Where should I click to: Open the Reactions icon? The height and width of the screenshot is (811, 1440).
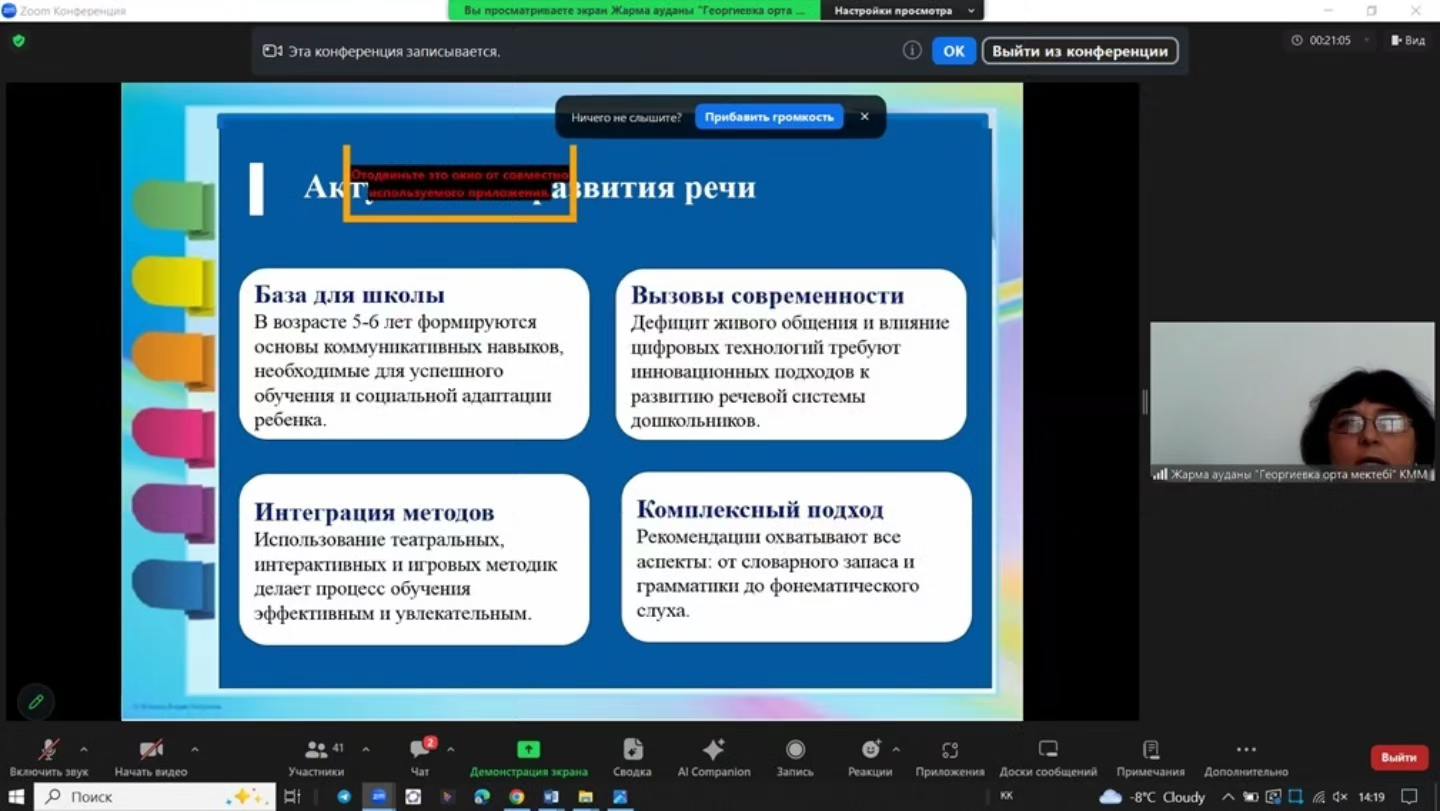(x=871, y=750)
